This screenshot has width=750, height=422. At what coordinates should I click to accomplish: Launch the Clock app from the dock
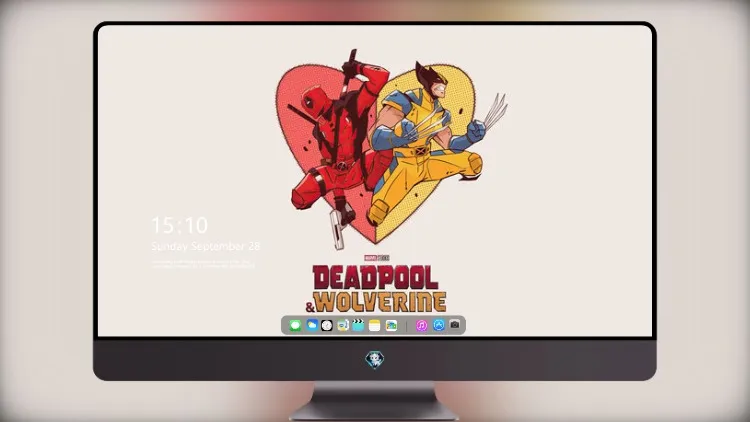click(327, 325)
